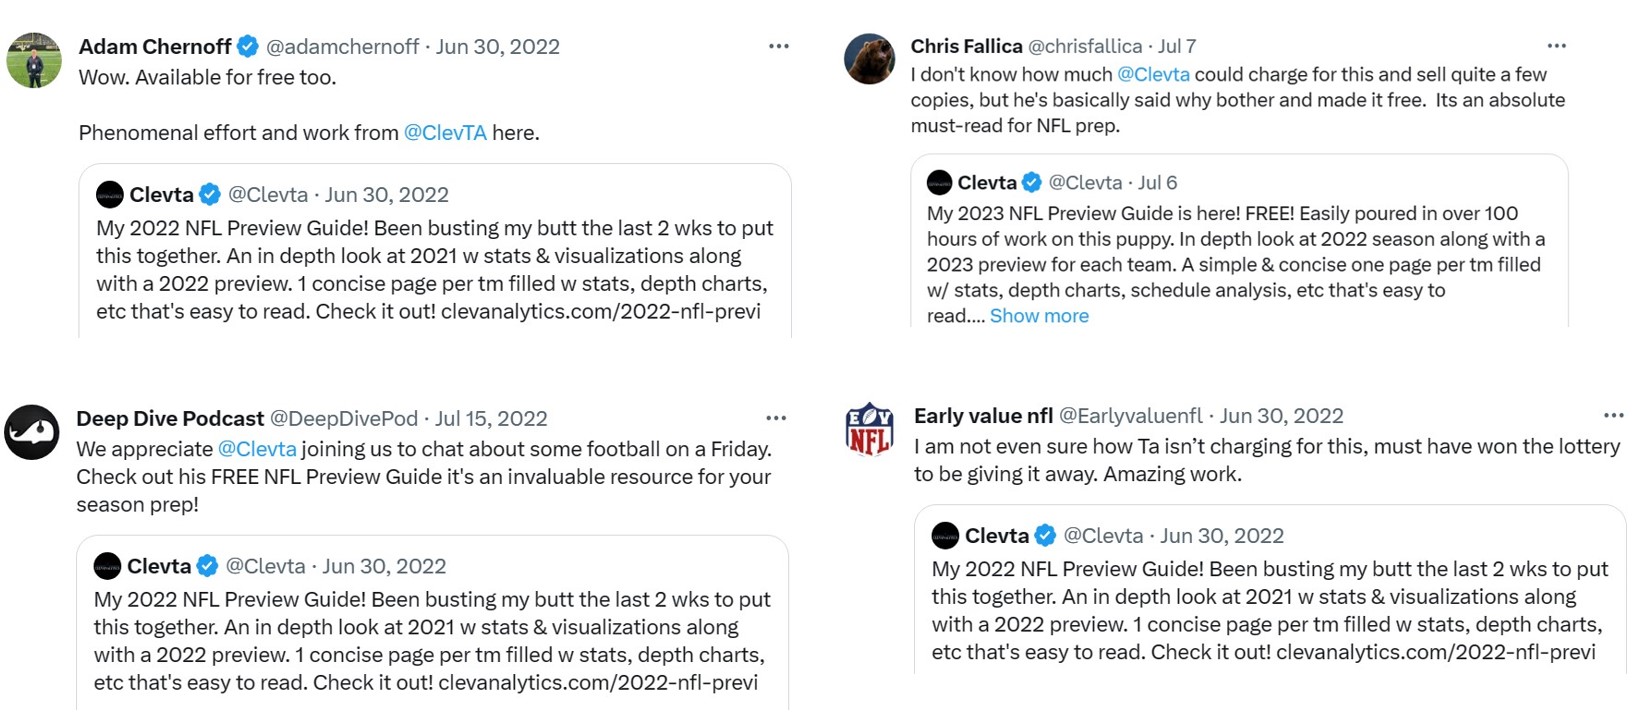Open Adam Chernoff's profile avatar
The height and width of the screenshot is (718, 1645).
coord(34,60)
